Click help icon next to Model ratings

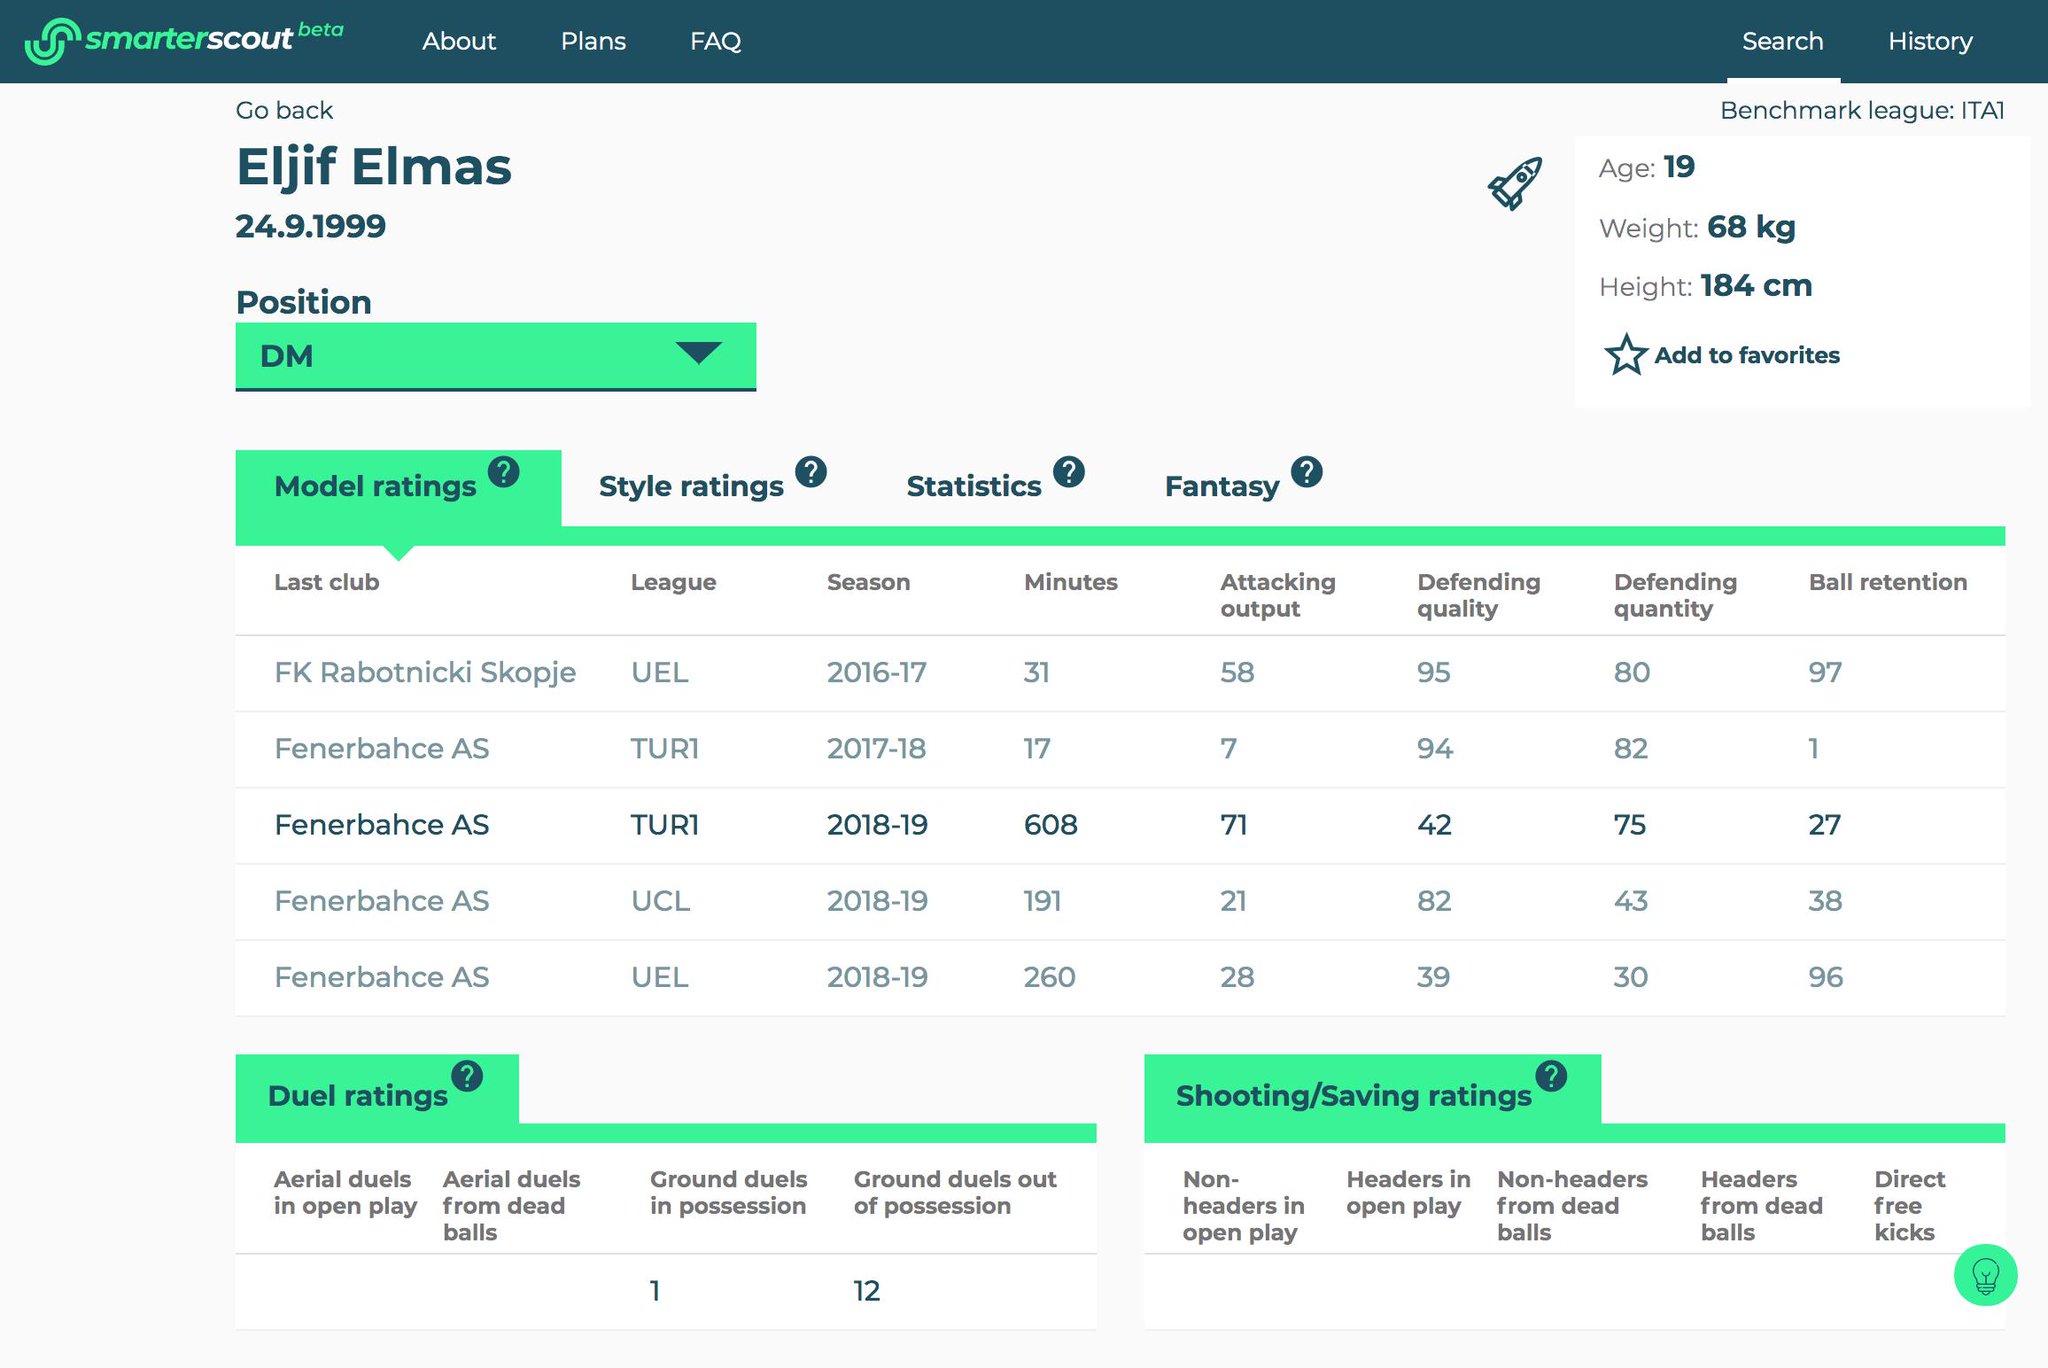point(503,471)
